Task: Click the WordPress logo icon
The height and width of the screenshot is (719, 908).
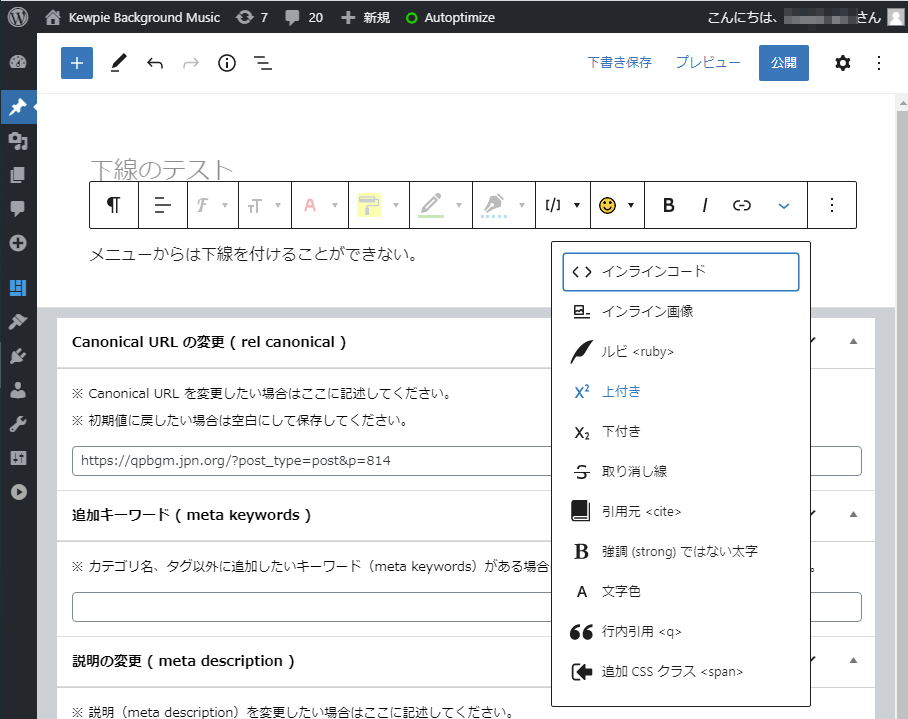Action: click(18, 17)
